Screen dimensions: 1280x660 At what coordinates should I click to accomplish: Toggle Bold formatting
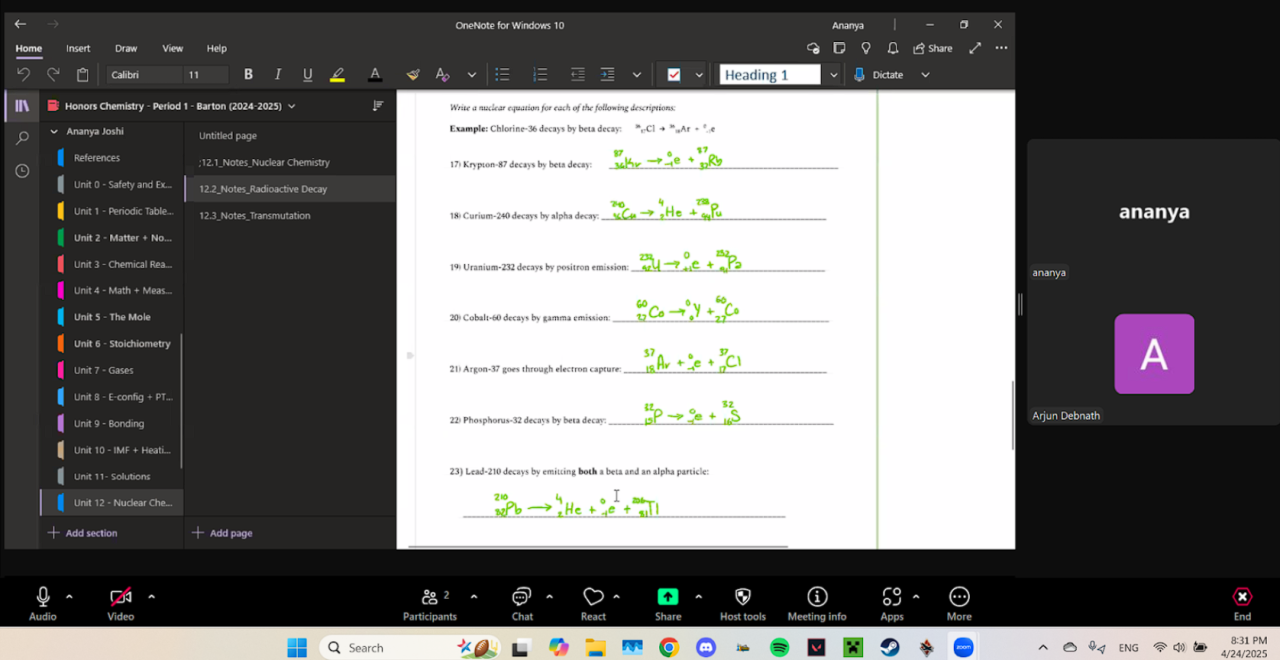click(x=248, y=75)
